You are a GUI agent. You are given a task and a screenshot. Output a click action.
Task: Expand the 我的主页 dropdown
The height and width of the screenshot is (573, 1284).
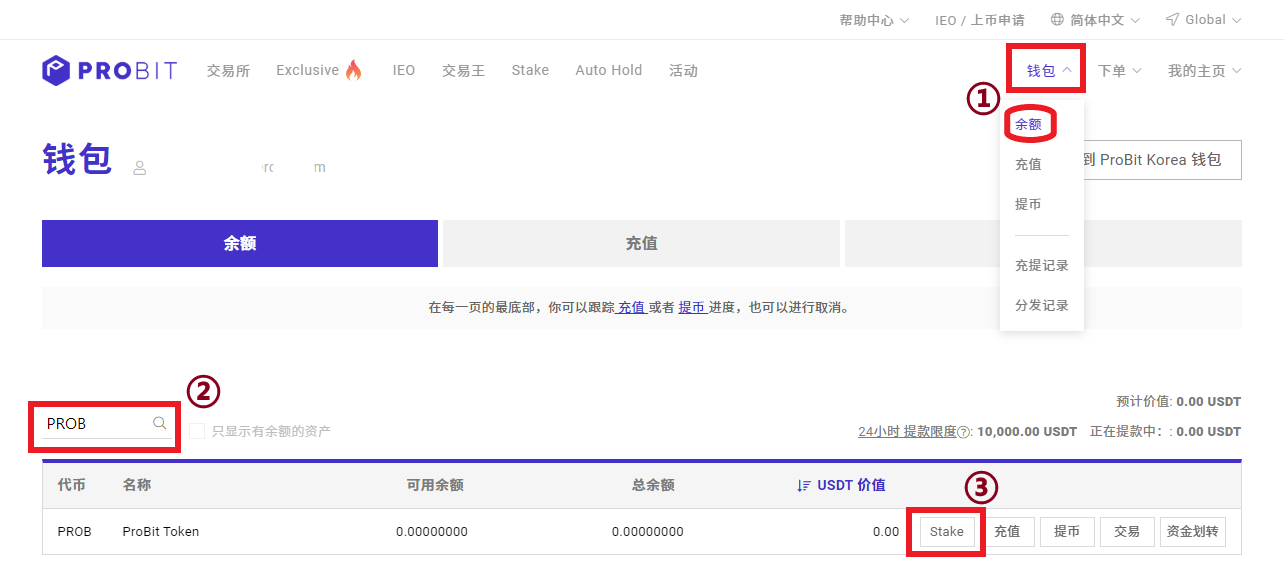pos(1204,70)
